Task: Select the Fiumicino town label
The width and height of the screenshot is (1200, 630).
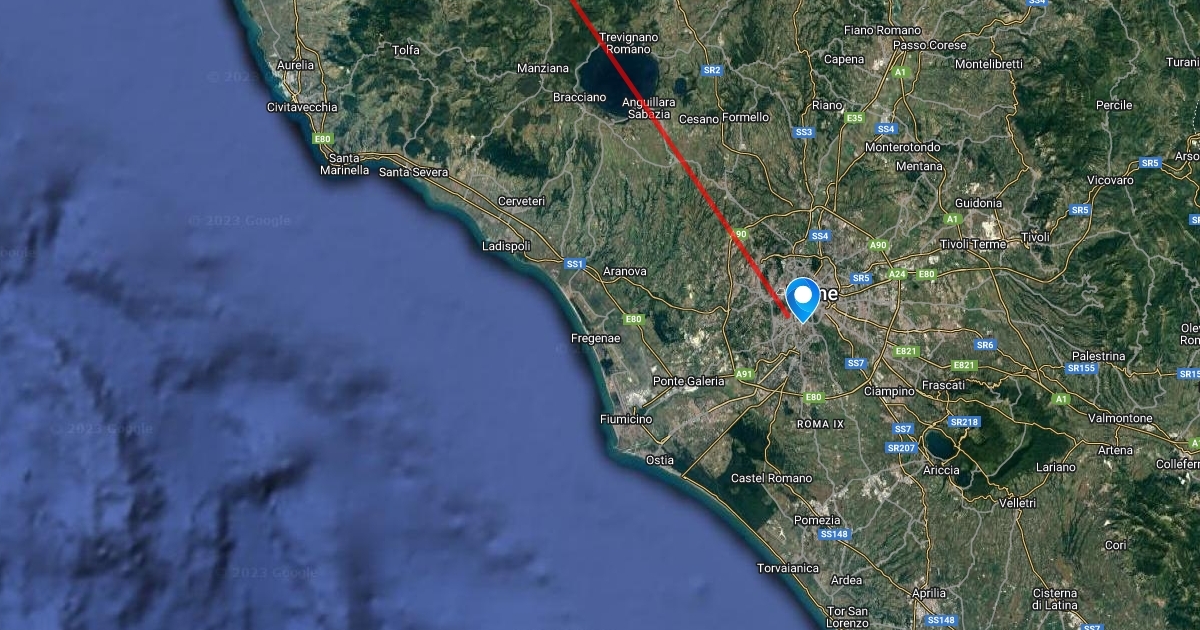Action: pyautogui.click(x=626, y=419)
